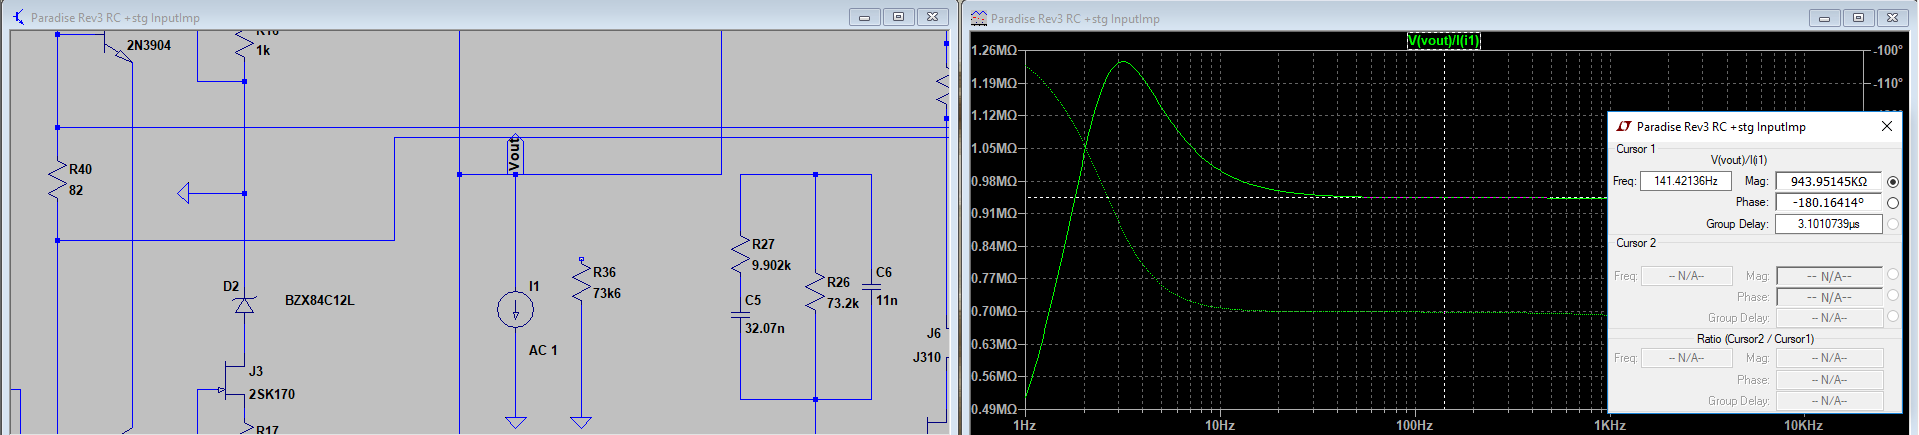This screenshot has width=1919, height=435.
Task: Close the plot window
Action: pyautogui.click(x=1893, y=18)
